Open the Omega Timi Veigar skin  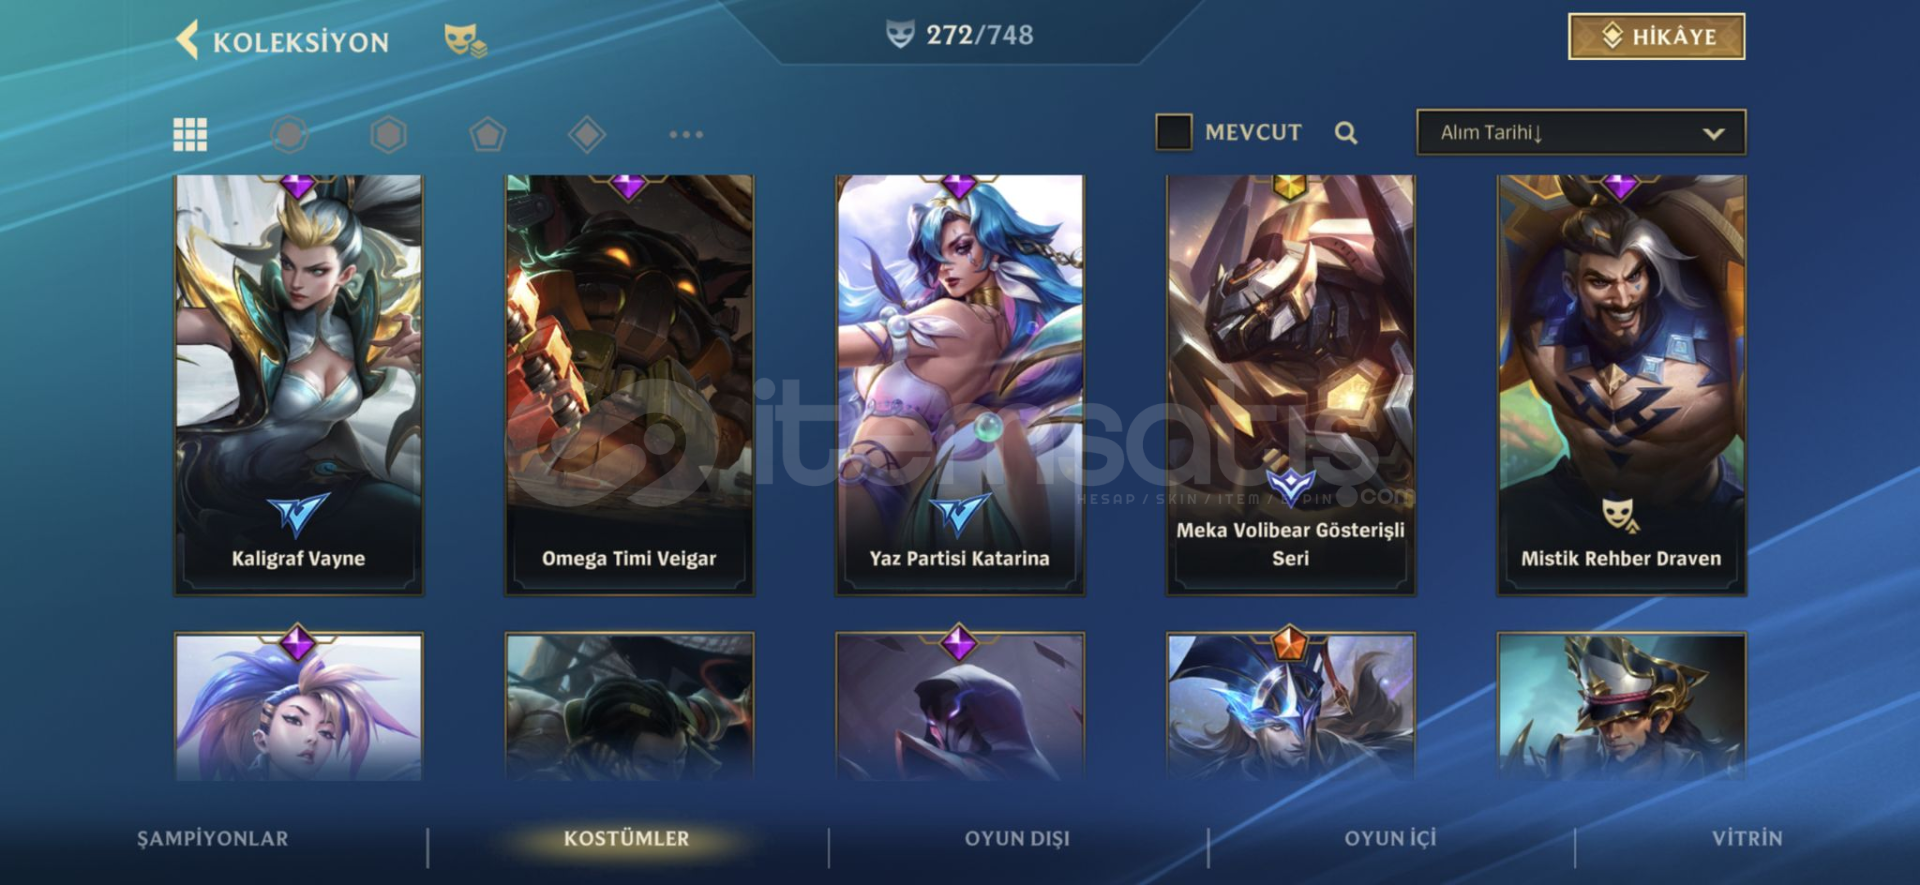pyautogui.click(x=629, y=385)
